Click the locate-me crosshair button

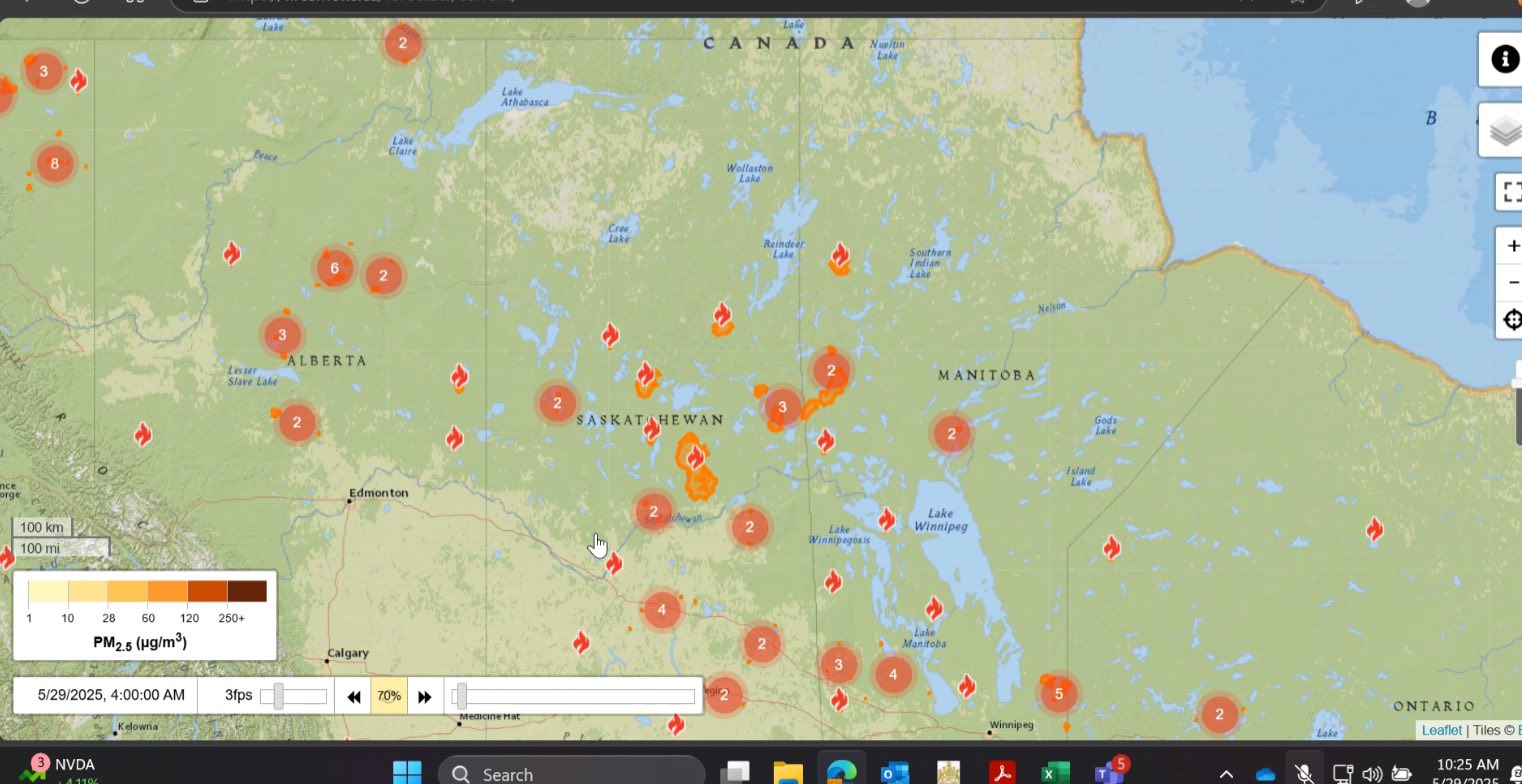1511,320
